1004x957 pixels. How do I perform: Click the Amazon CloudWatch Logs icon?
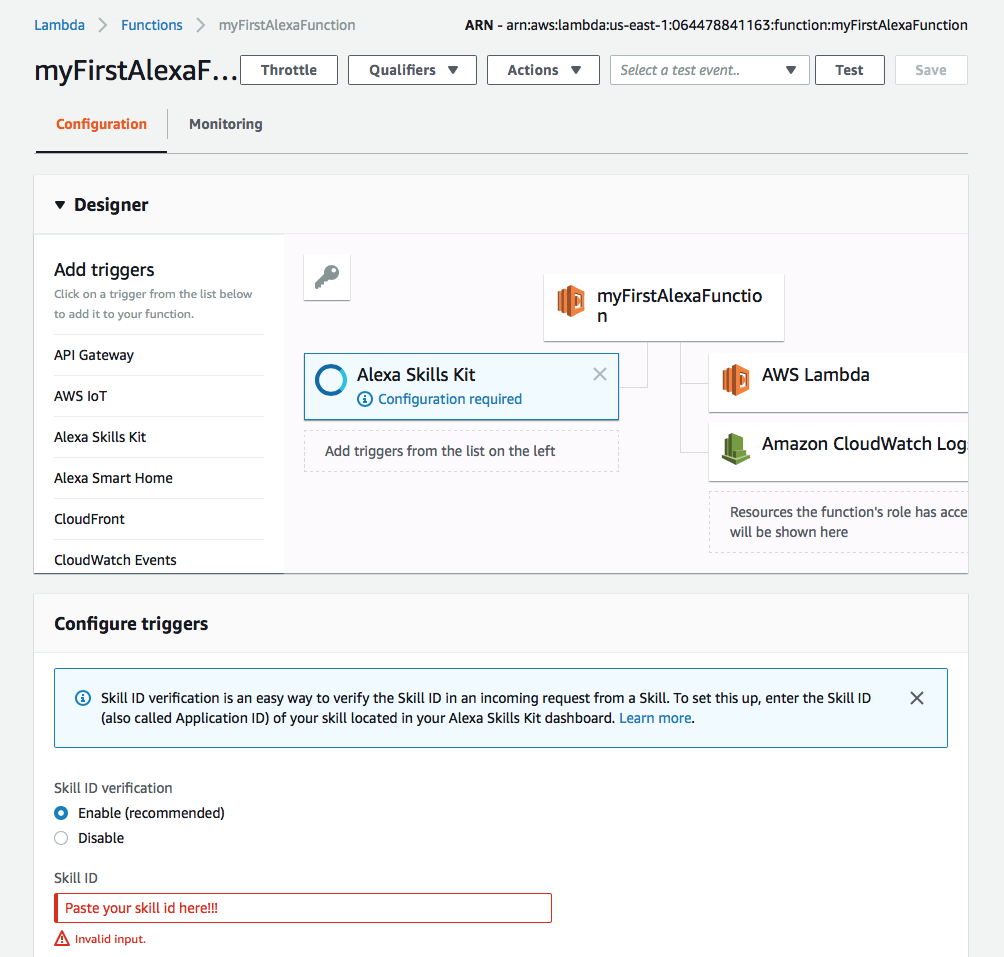(x=736, y=449)
